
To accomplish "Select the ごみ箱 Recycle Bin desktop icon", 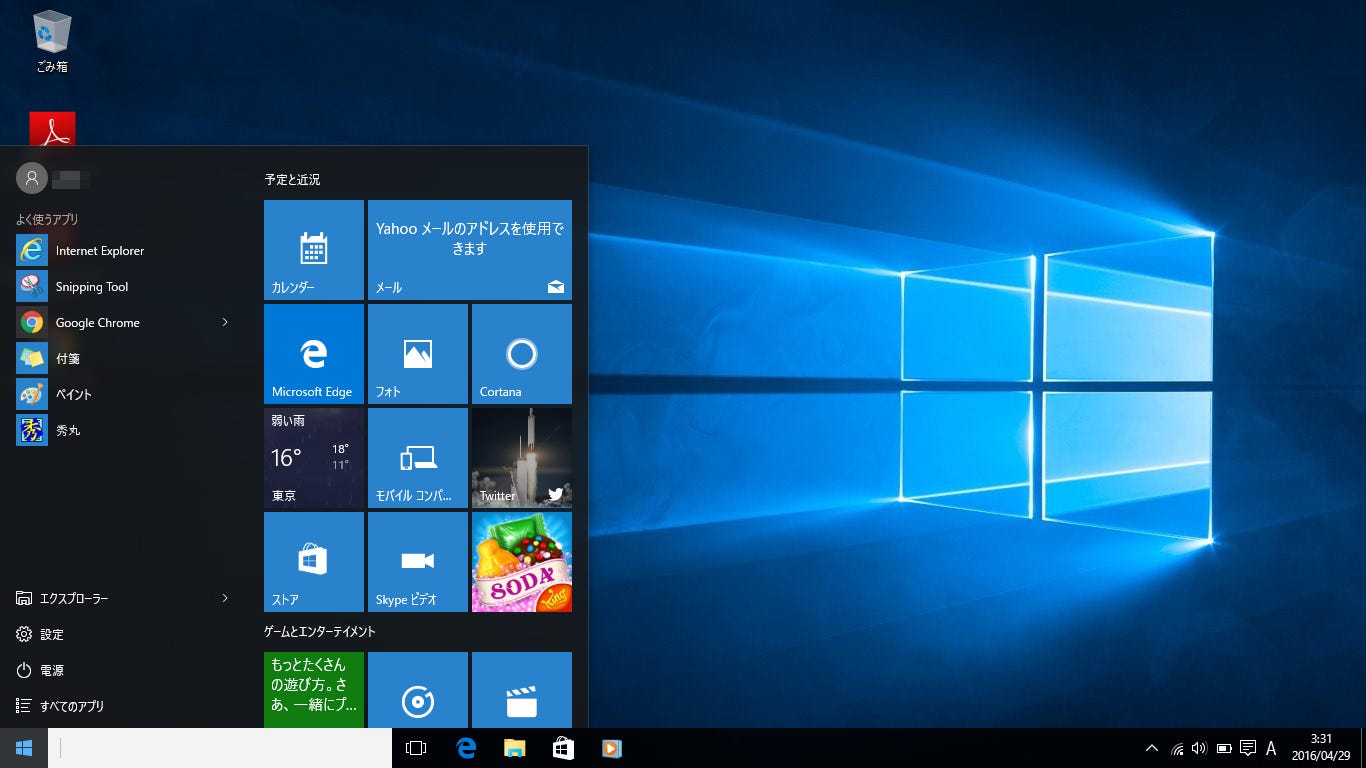I will coord(52,43).
